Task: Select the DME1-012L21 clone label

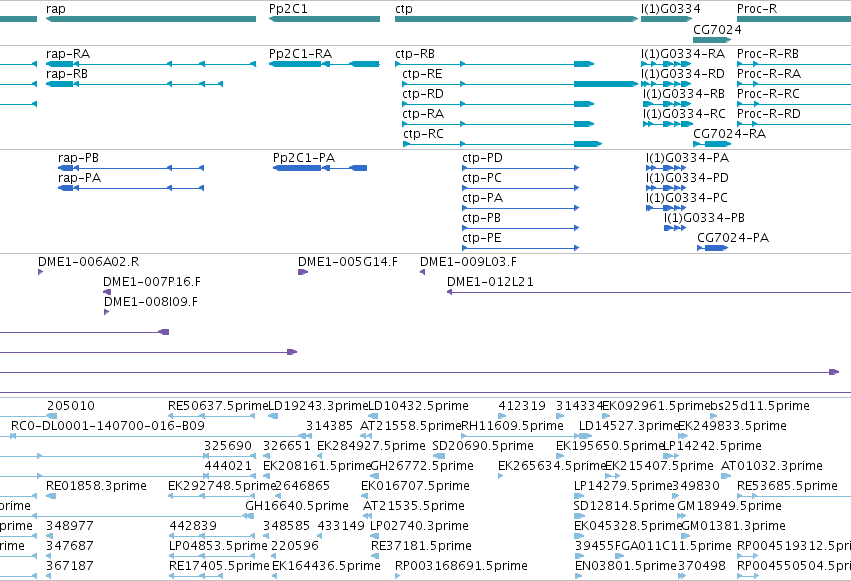Action: click(491, 283)
